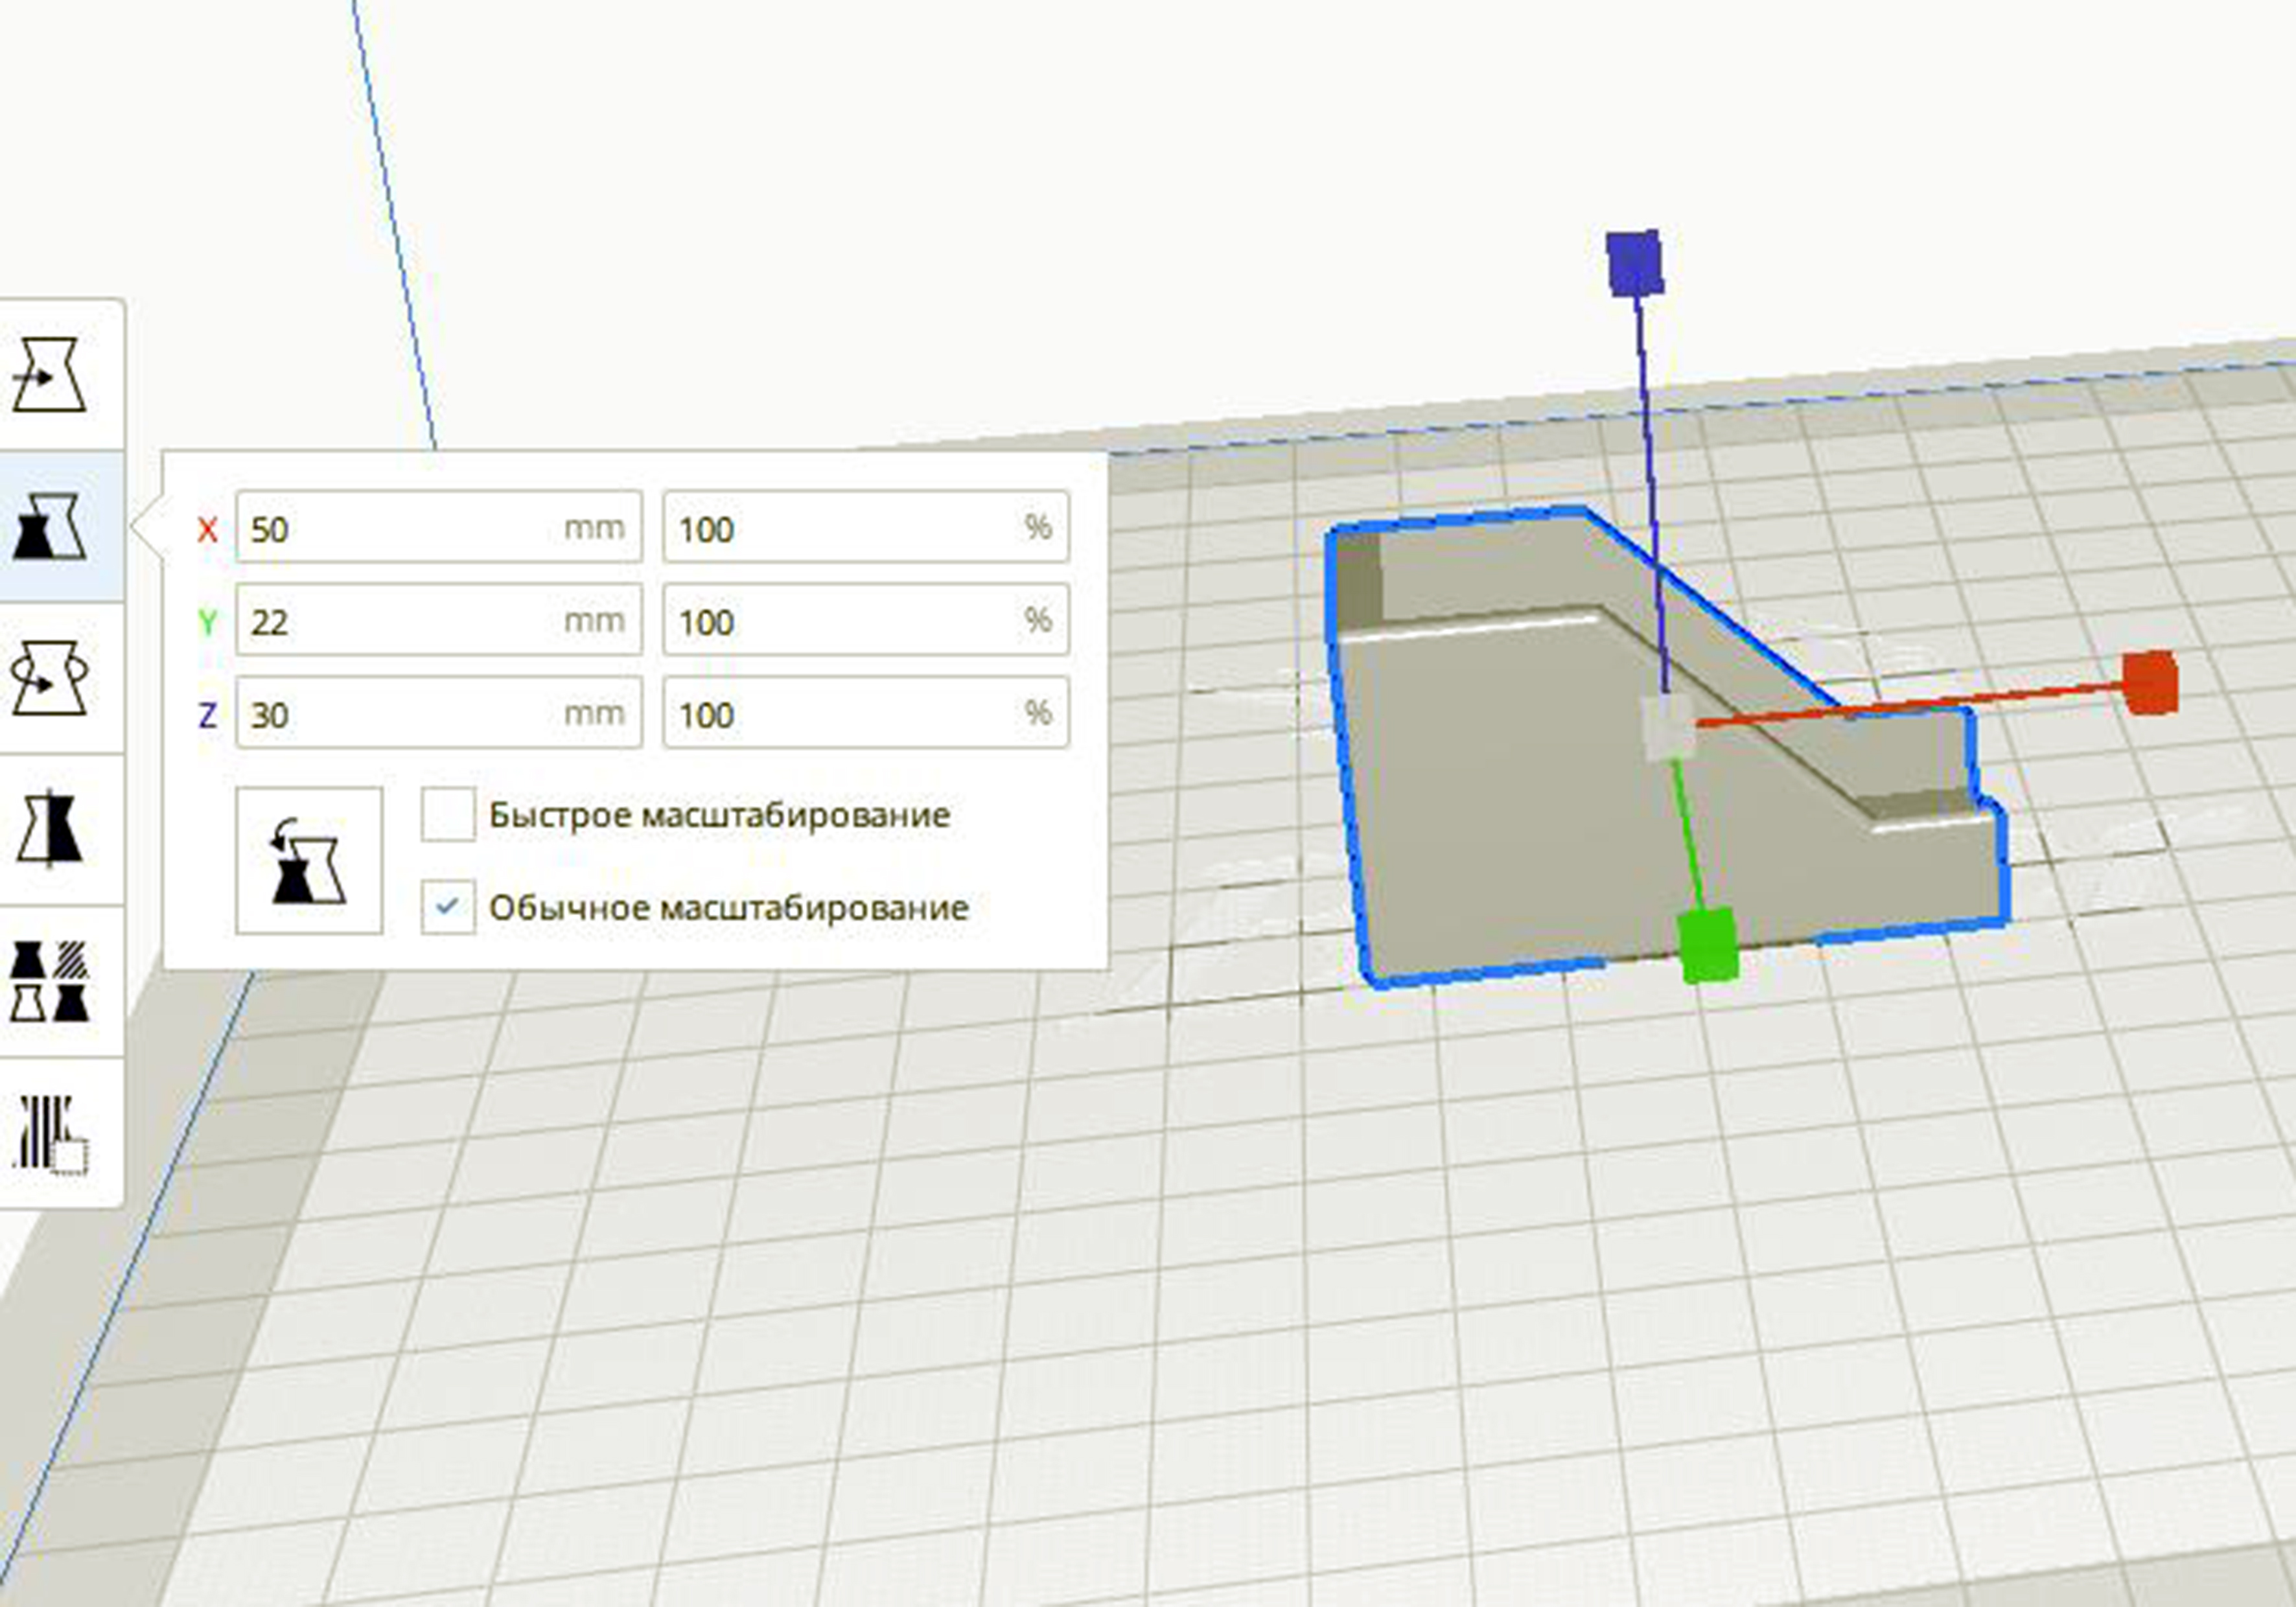This screenshot has width=2296, height=1607.
Task: Click the Z size mm field
Action: (x=439, y=713)
